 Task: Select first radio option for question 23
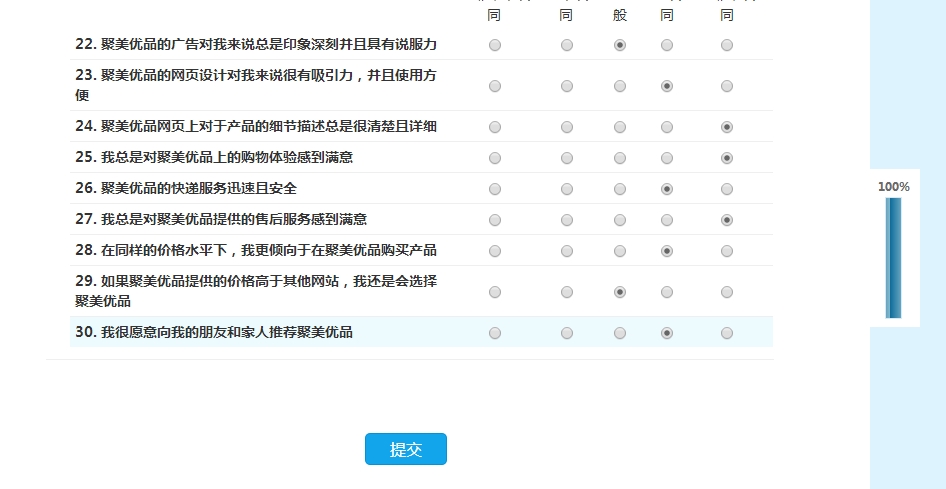point(495,86)
